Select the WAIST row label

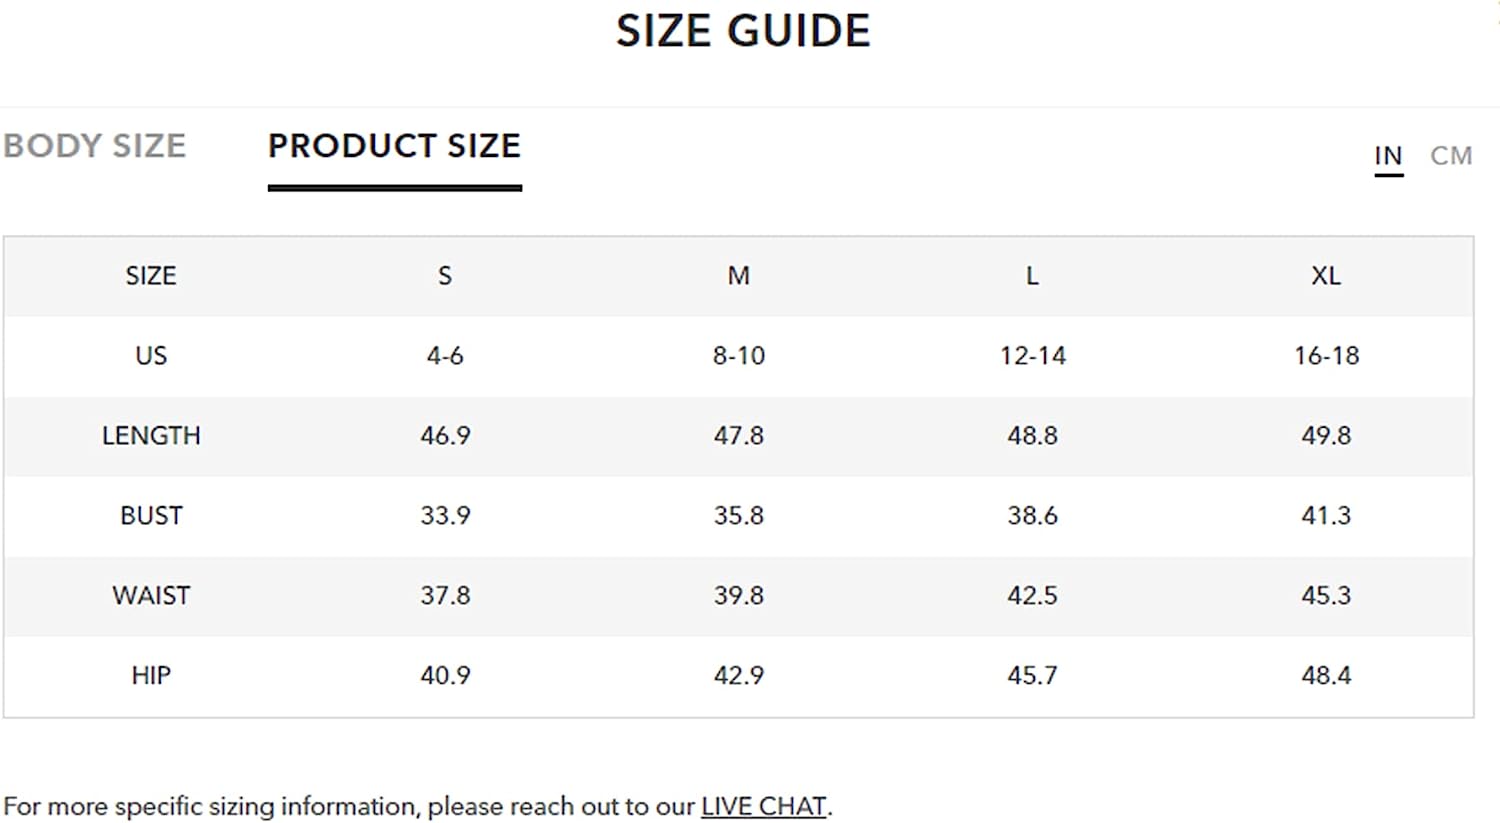click(x=151, y=596)
